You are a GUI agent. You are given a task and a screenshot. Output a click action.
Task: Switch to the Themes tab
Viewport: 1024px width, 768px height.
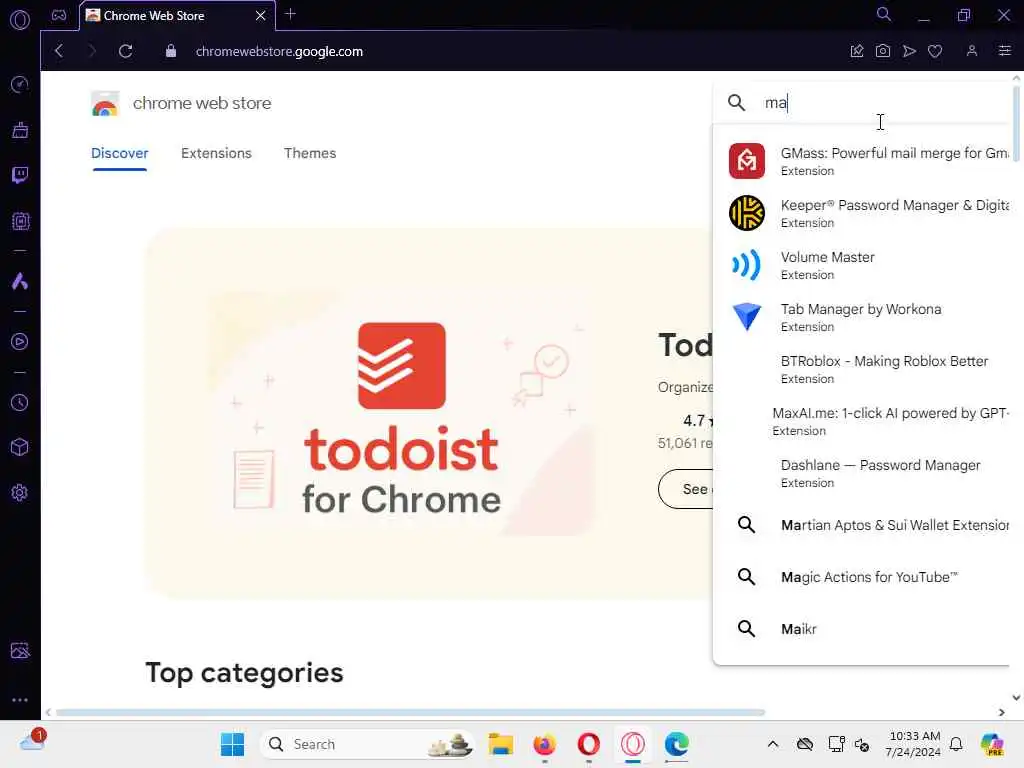click(x=310, y=153)
